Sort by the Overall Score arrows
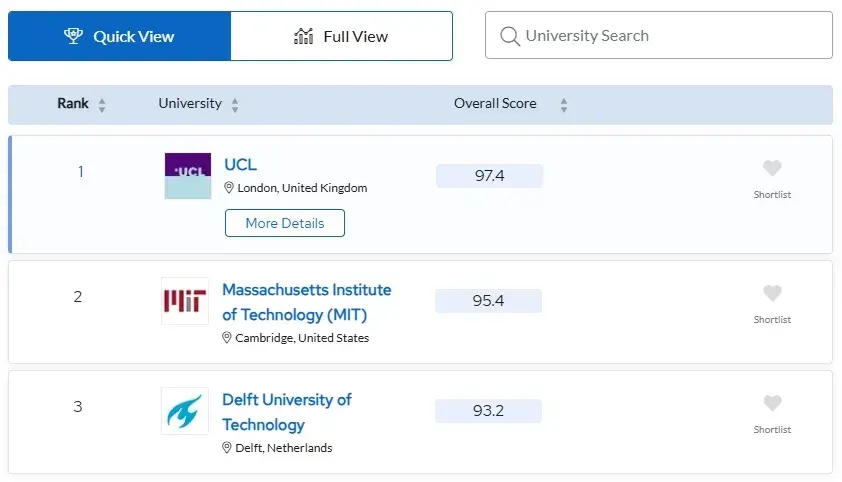 point(564,105)
